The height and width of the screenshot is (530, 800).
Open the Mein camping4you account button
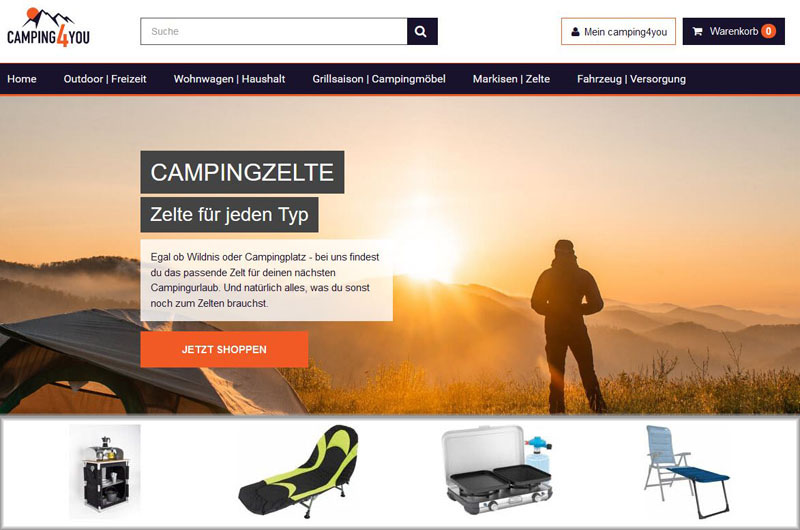click(x=618, y=32)
